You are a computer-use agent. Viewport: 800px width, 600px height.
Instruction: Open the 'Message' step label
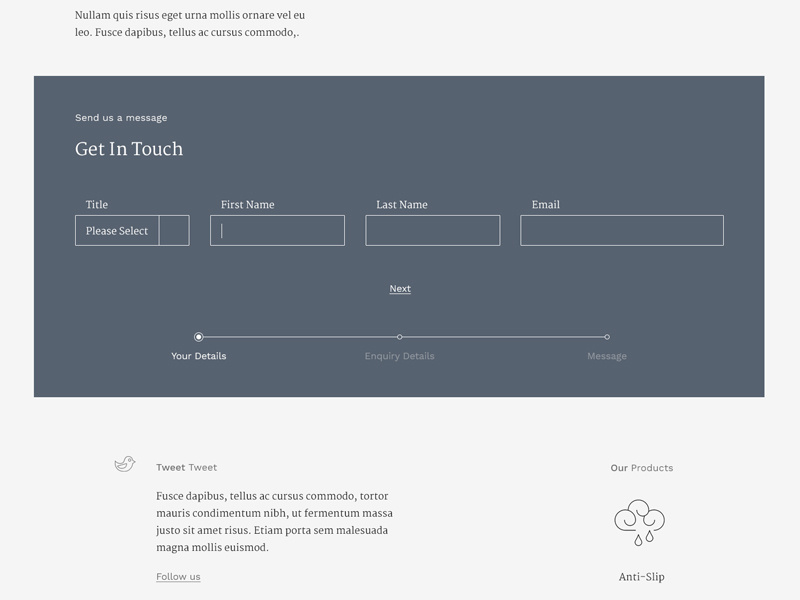point(607,356)
